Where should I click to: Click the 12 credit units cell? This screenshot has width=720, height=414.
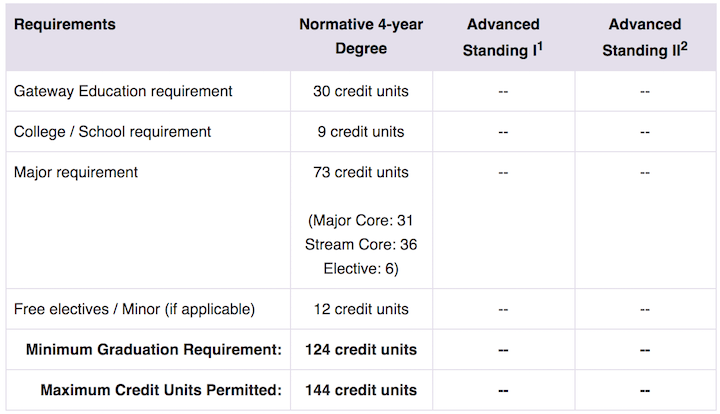click(x=360, y=309)
